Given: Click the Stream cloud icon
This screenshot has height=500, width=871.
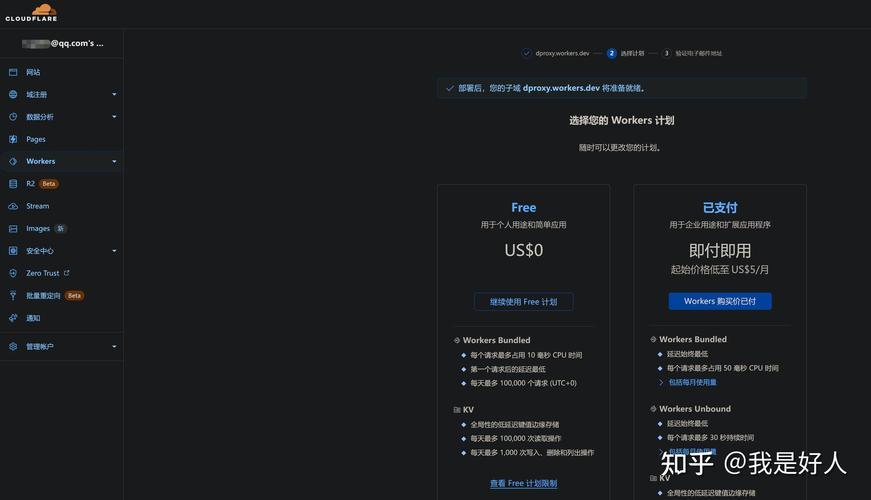Looking at the screenshot, I should 13,206.
